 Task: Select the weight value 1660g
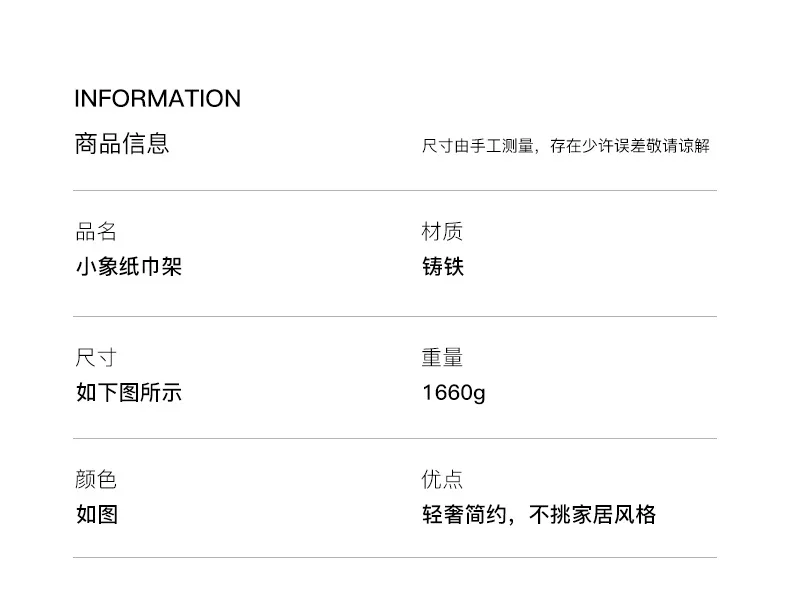tap(454, 393)
